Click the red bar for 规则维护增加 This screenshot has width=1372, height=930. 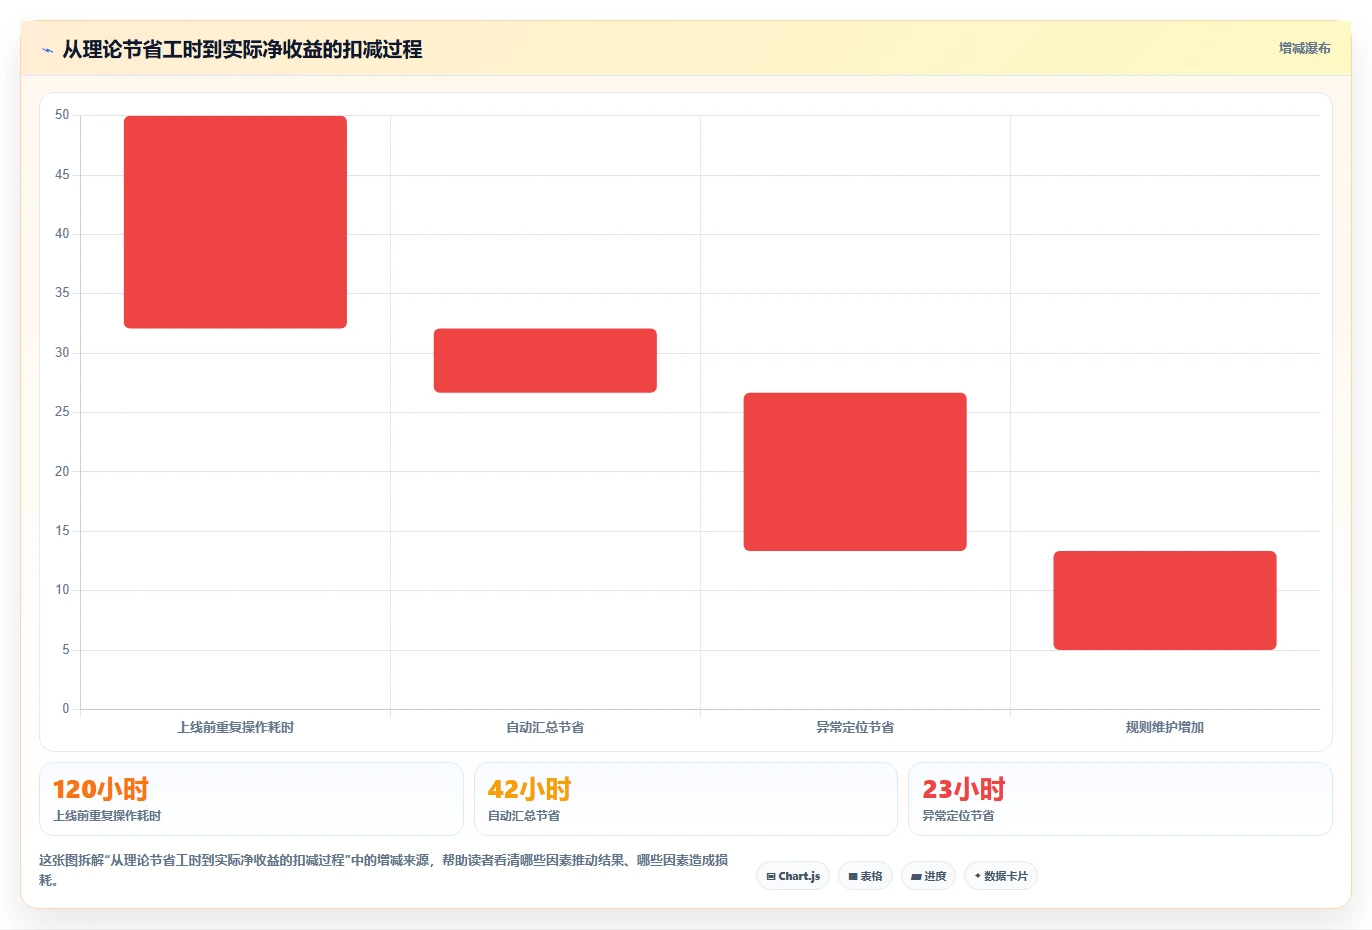[1165, 600]
